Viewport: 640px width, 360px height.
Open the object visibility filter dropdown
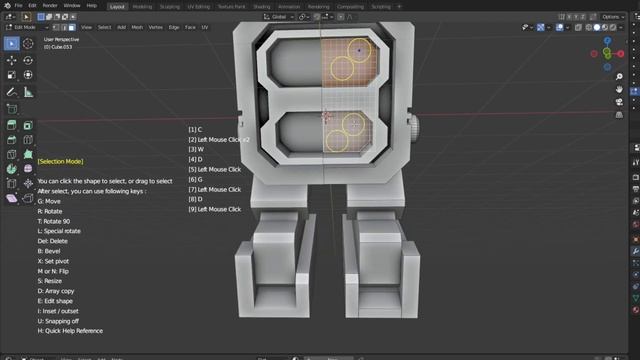[x=527, y=27]
